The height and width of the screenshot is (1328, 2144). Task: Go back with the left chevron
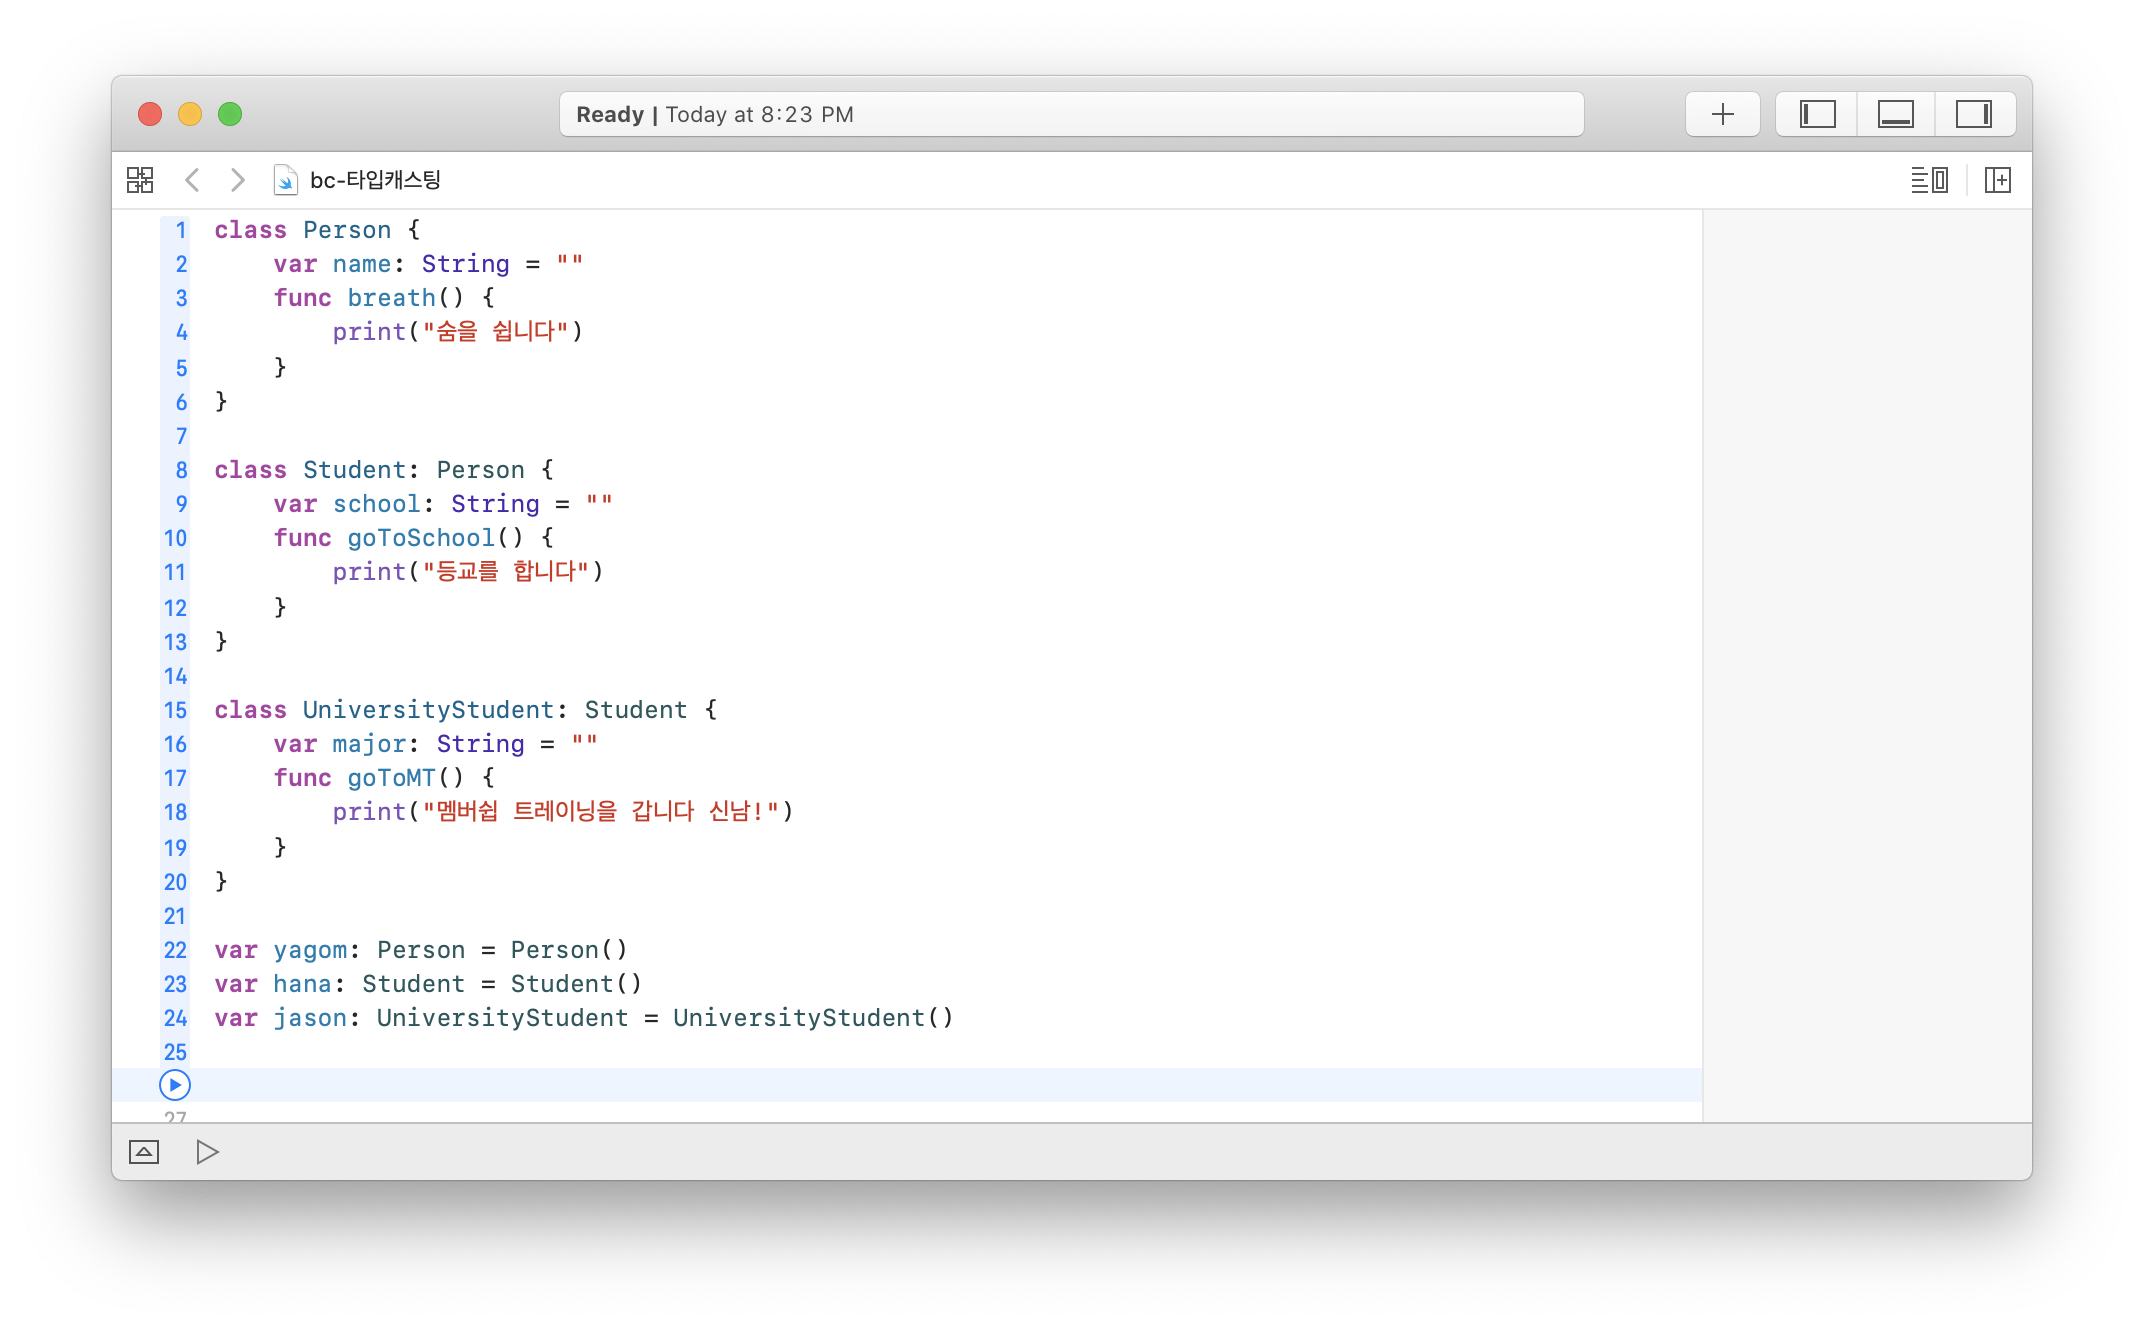(192, 180)
